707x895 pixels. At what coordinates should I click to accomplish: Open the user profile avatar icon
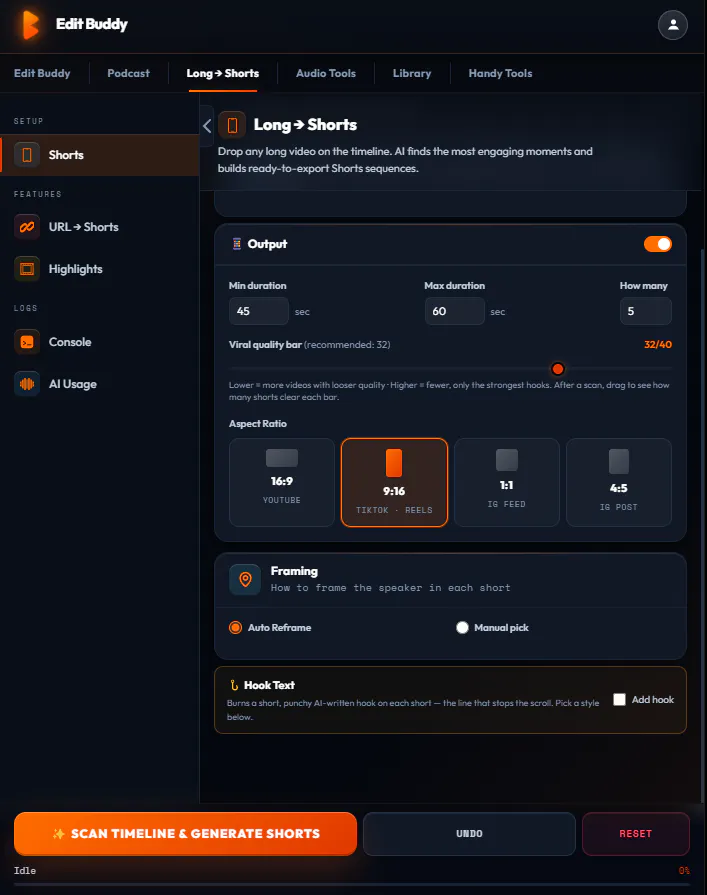673,25
